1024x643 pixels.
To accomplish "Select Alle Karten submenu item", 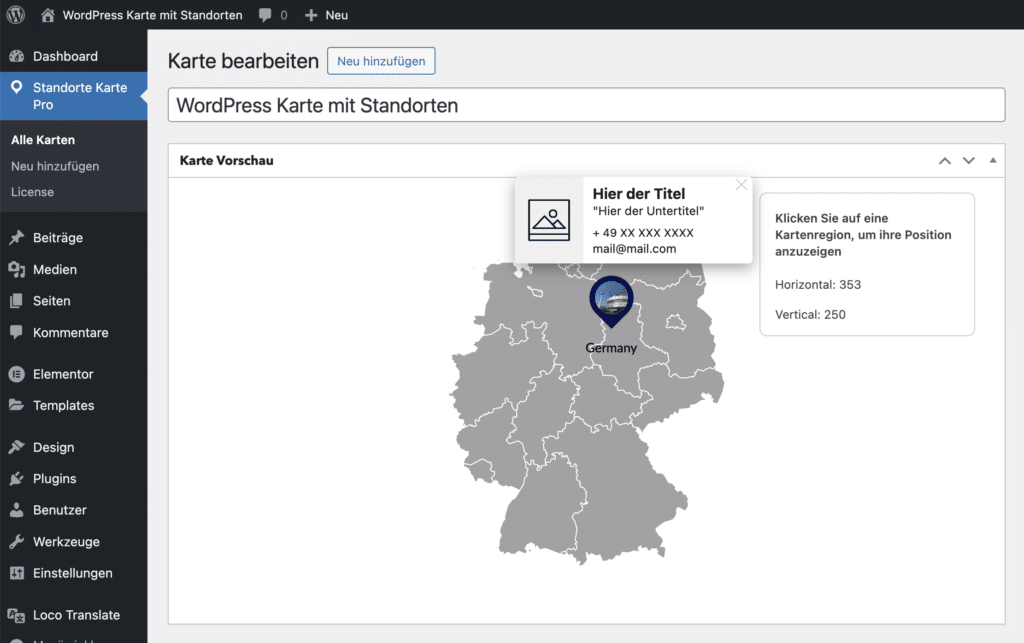I will [x=43, y=140].
